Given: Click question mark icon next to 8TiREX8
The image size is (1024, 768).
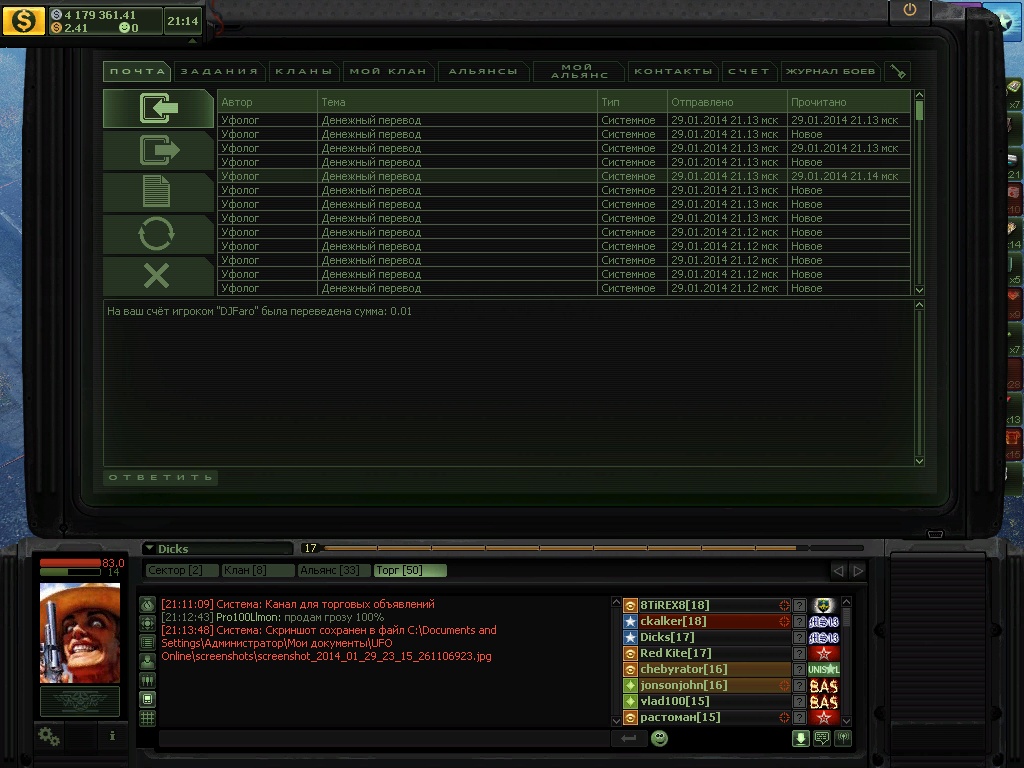Looking at the screenshot, I should [x=799, y=605].
